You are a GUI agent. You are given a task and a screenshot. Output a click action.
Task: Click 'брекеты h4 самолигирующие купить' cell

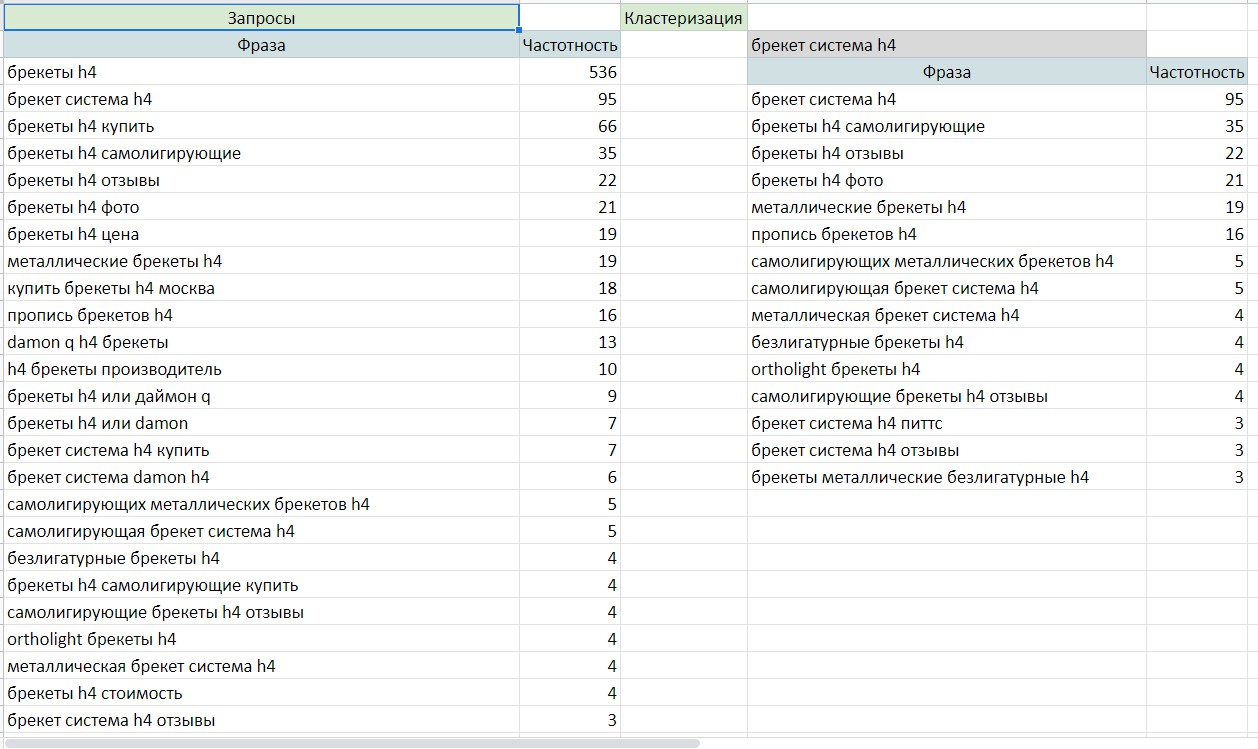(261, 585)
